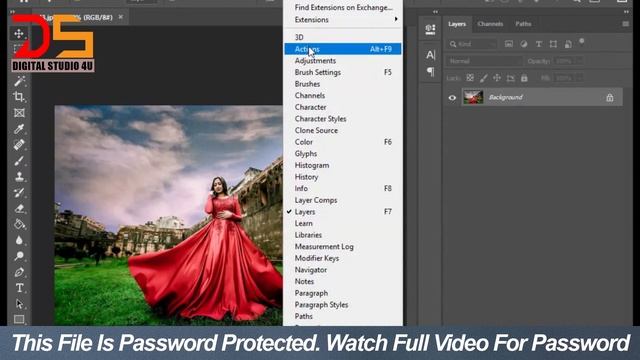The image size is (640, 360).
Task: Choose Adjustments from the Window menu
Action: pos(342,61)
